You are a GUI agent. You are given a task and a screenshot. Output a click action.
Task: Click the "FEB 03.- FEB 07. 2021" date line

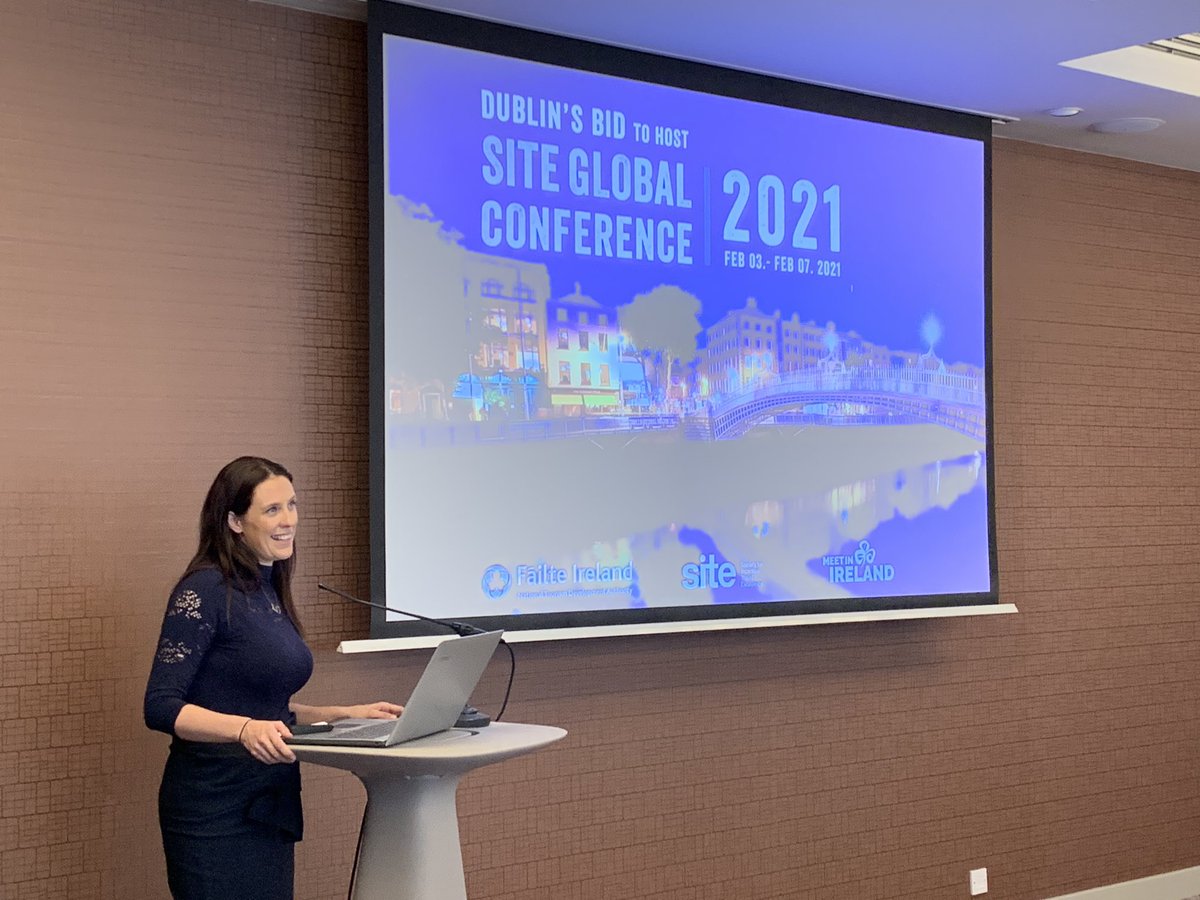783,264
